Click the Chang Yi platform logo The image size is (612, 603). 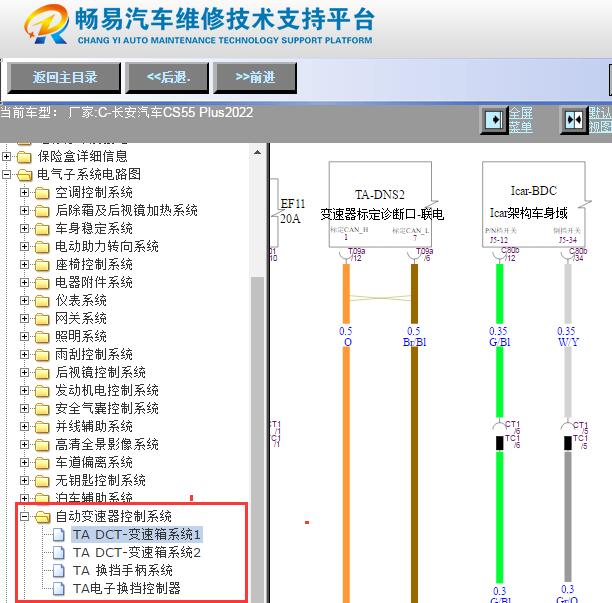click(x=46, y=23)
